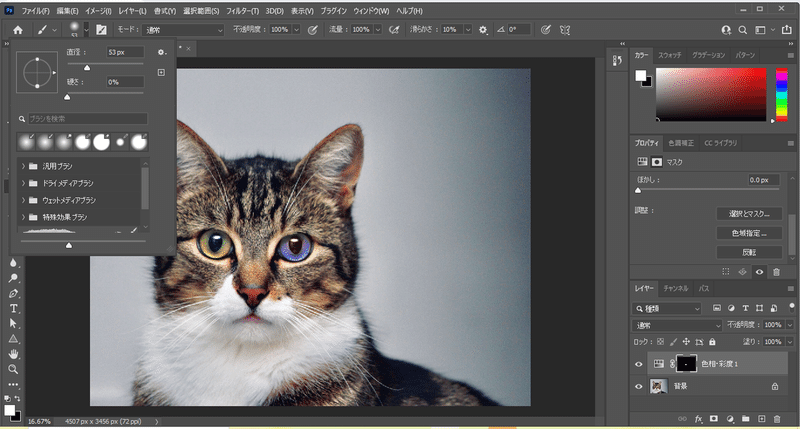800x429 pixels.
Task: Toggle visibility of the 背景 layer
Action: 639,385
